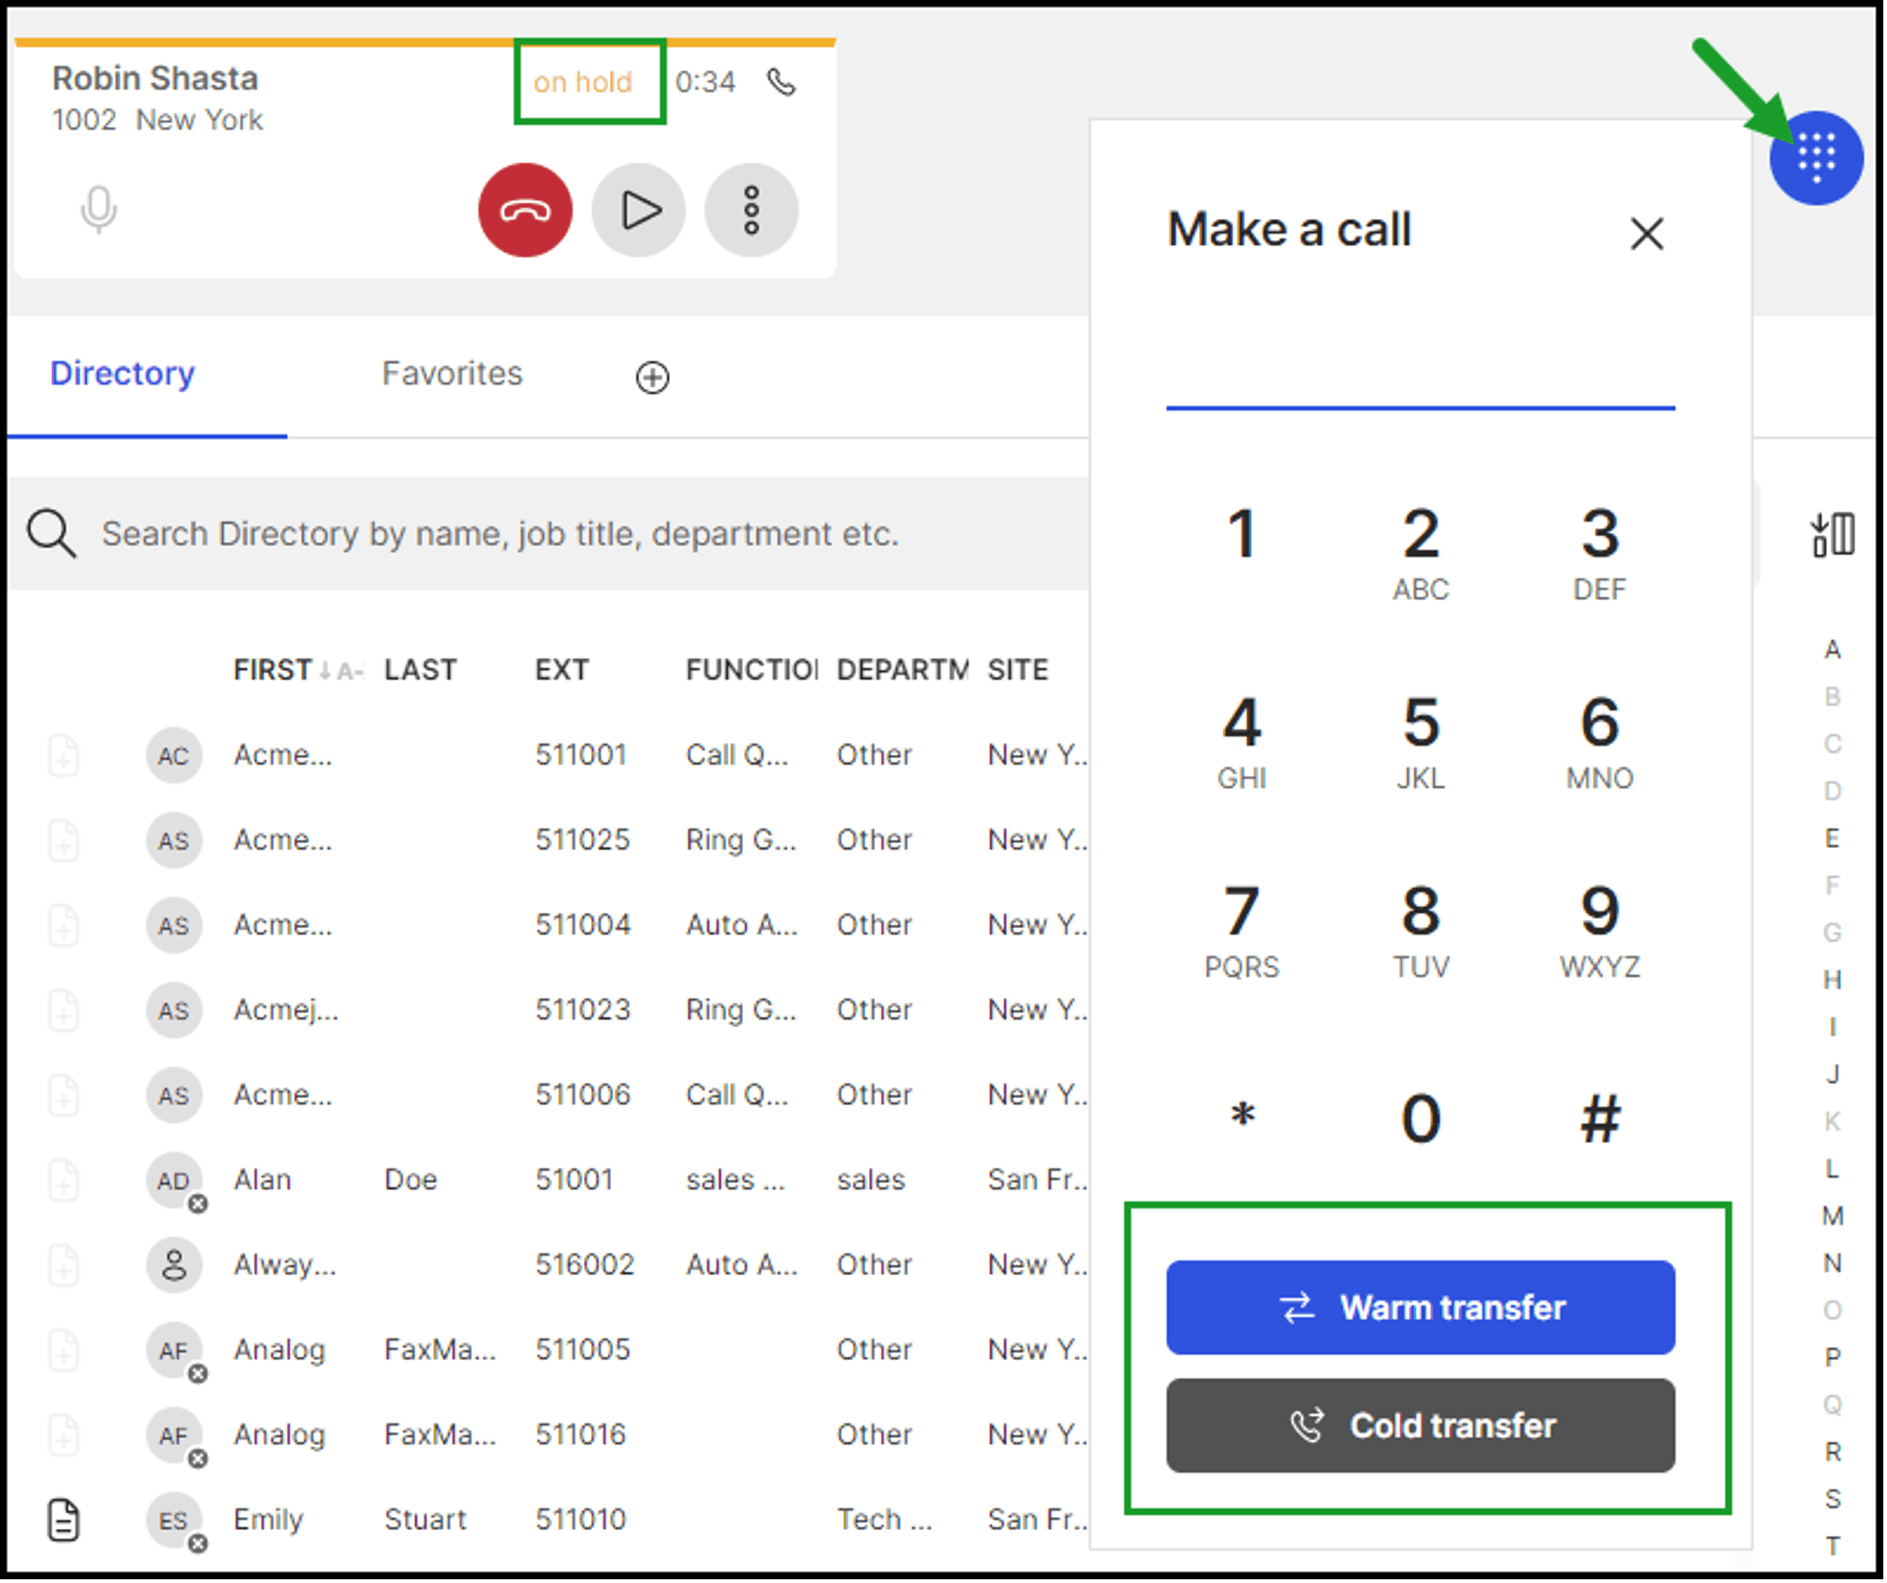Click the directory search magnifier icon
This screenshot has width=1887, height=1583.
51,534
